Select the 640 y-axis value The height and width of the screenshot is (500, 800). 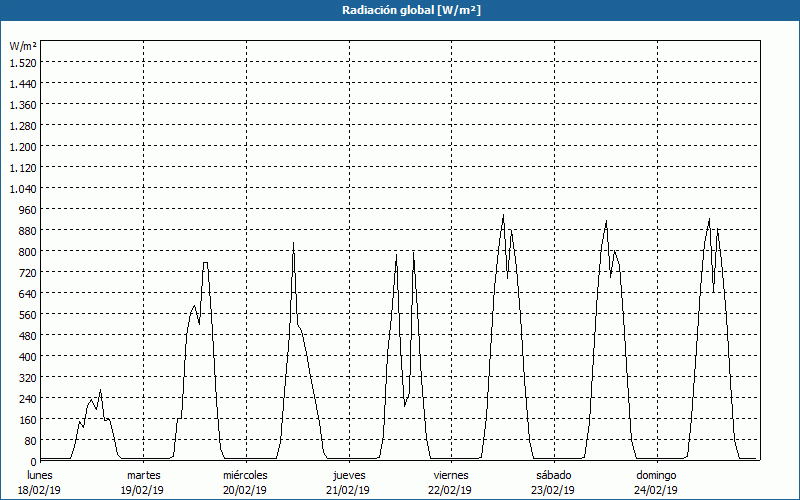pyautogui.click(x=27, y=293)
